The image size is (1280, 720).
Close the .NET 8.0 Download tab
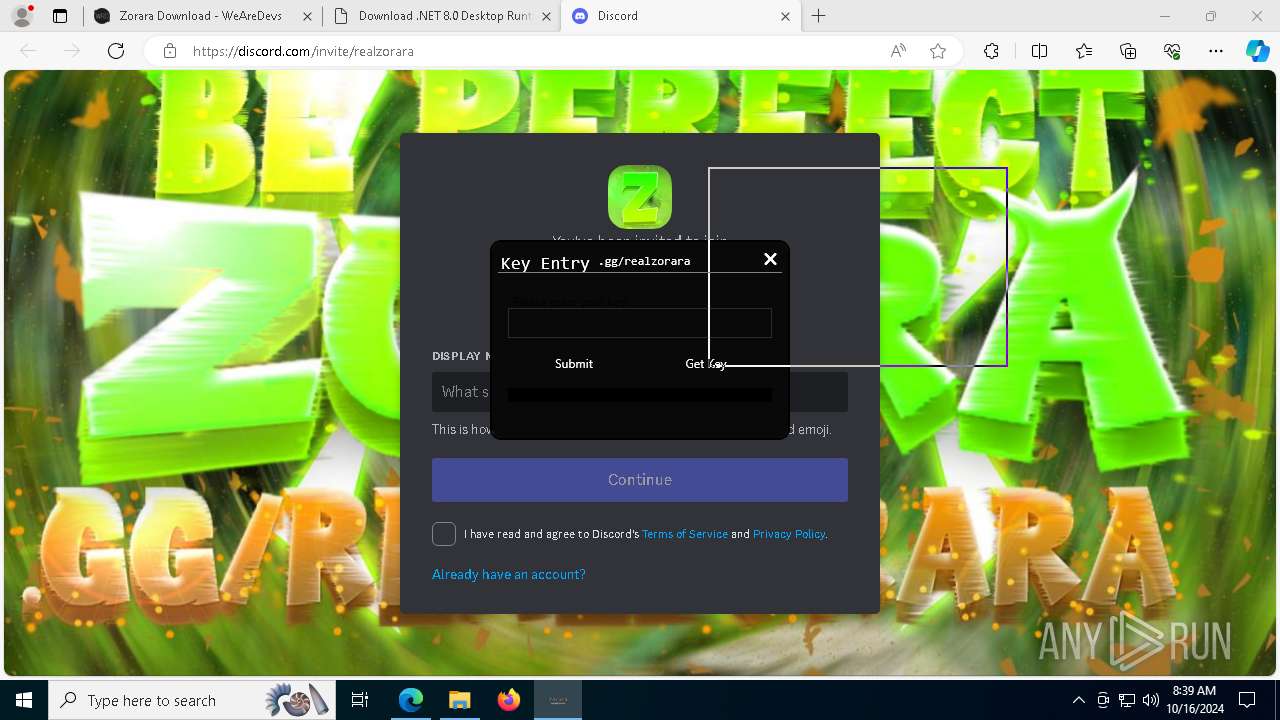[x=545, y=16]
